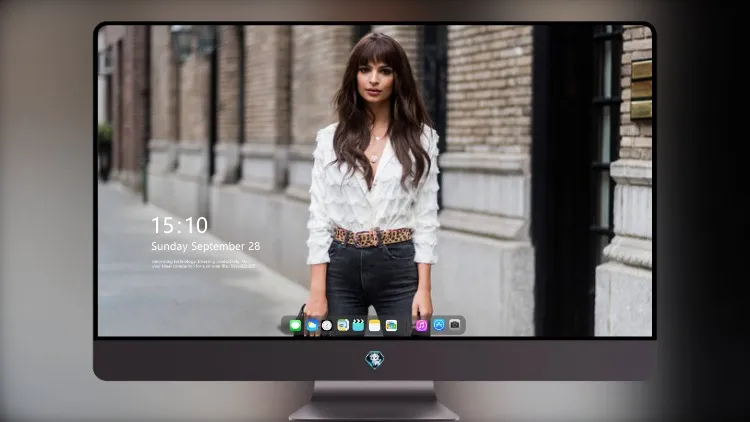This screenshot has width=750, height=422.
Task: Click the 15:10 clock widget
Action: [179, 225]
